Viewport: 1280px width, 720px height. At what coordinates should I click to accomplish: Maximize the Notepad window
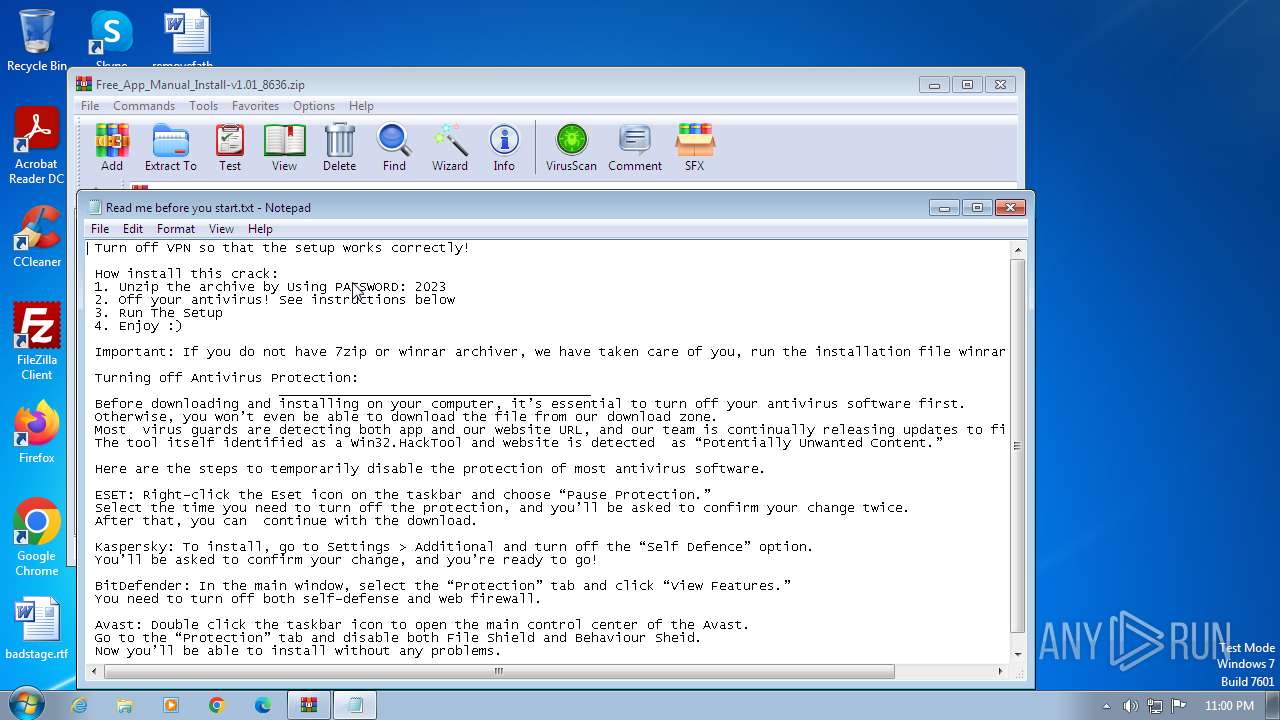[x=976, y=207]
